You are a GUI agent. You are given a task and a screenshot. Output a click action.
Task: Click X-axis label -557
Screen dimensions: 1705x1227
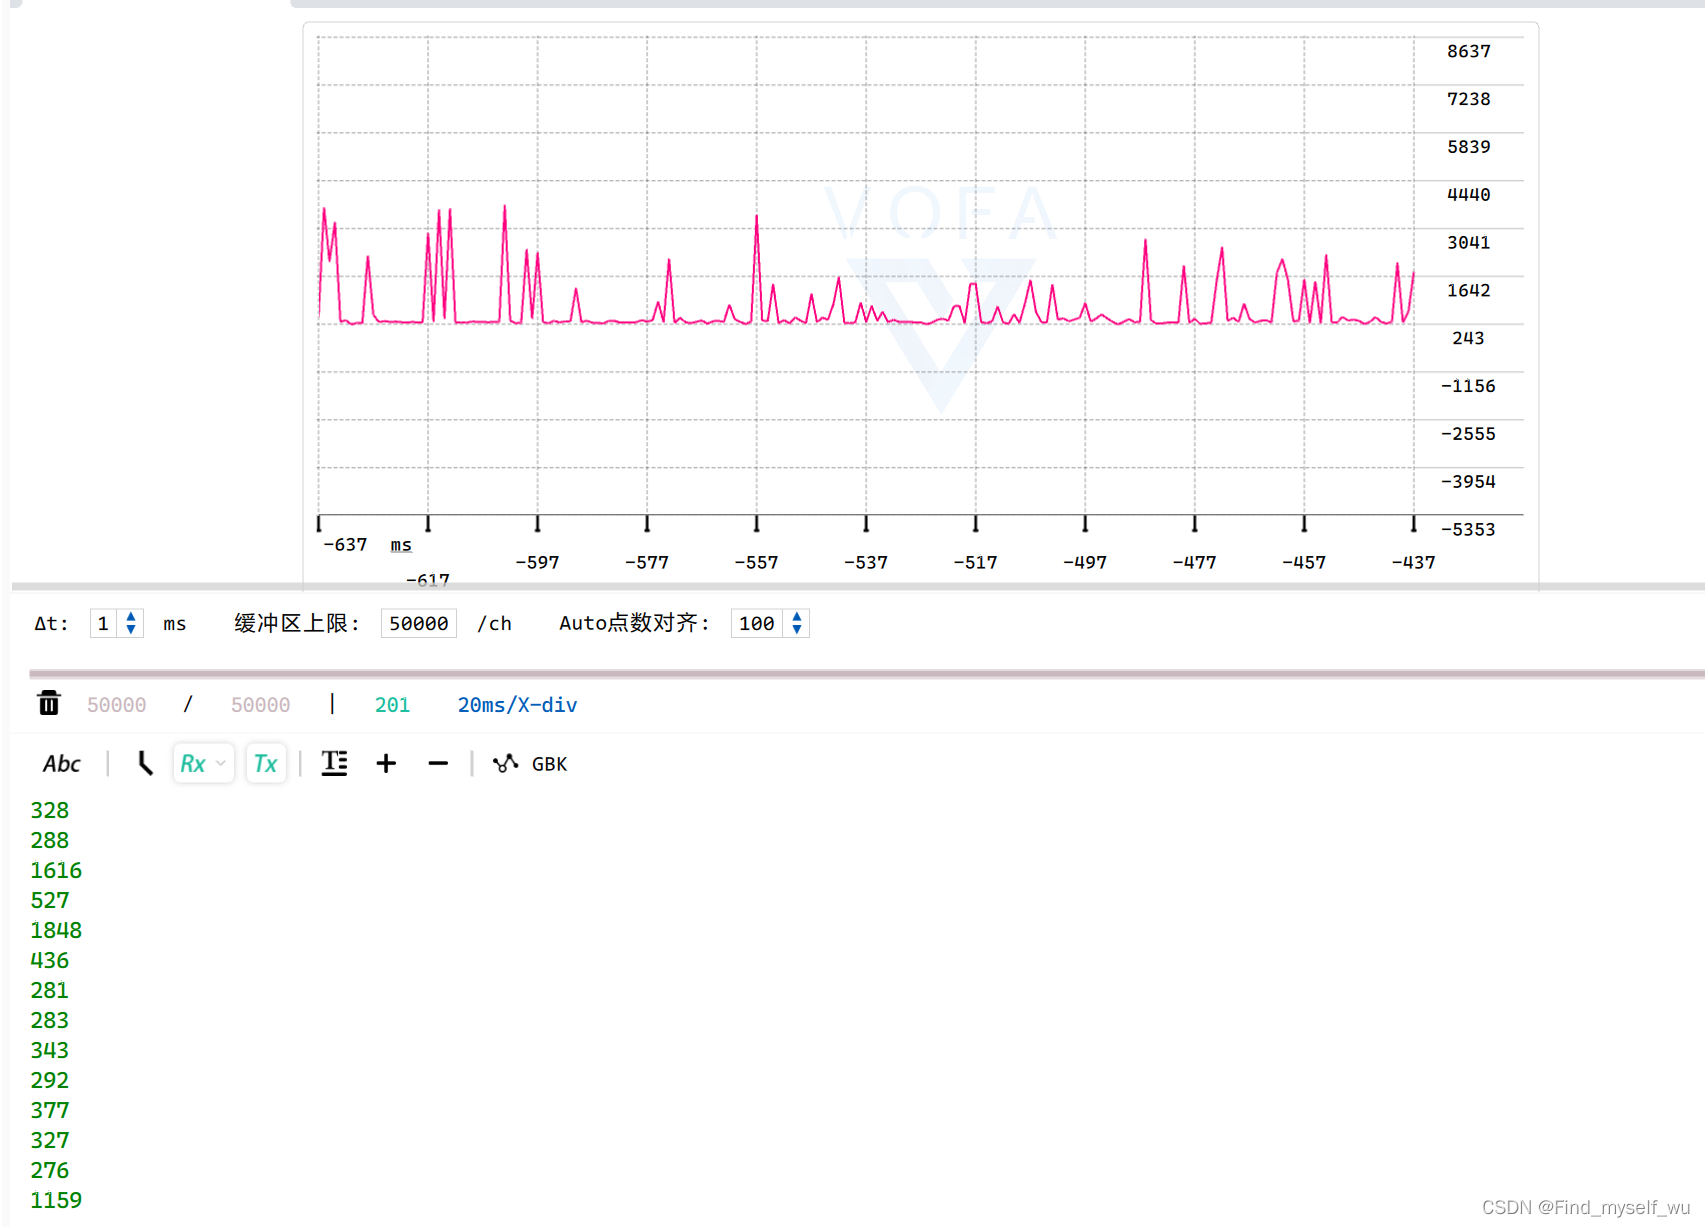(756, 563)
